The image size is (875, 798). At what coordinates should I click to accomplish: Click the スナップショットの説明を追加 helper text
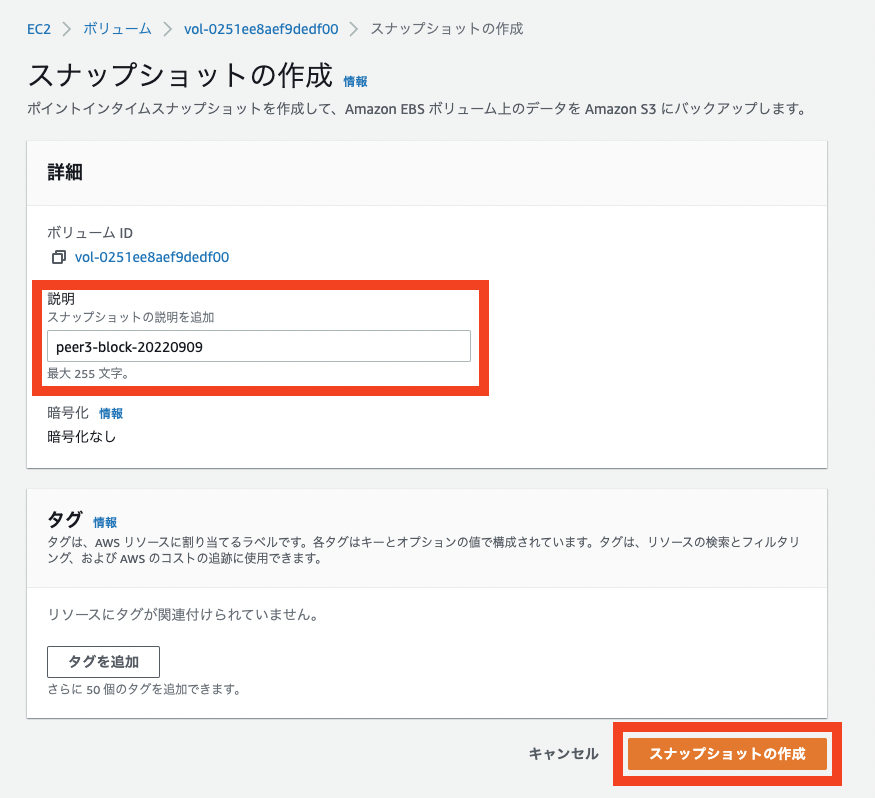[x=131, y=318]
